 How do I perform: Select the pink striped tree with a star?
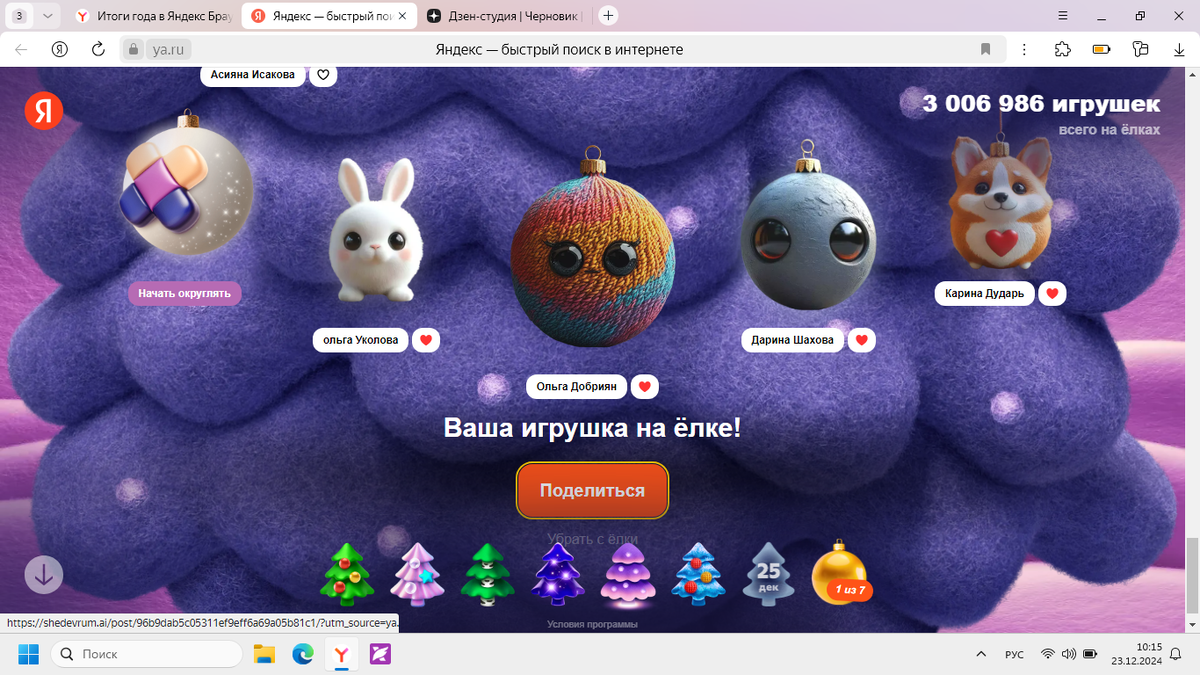416,574
